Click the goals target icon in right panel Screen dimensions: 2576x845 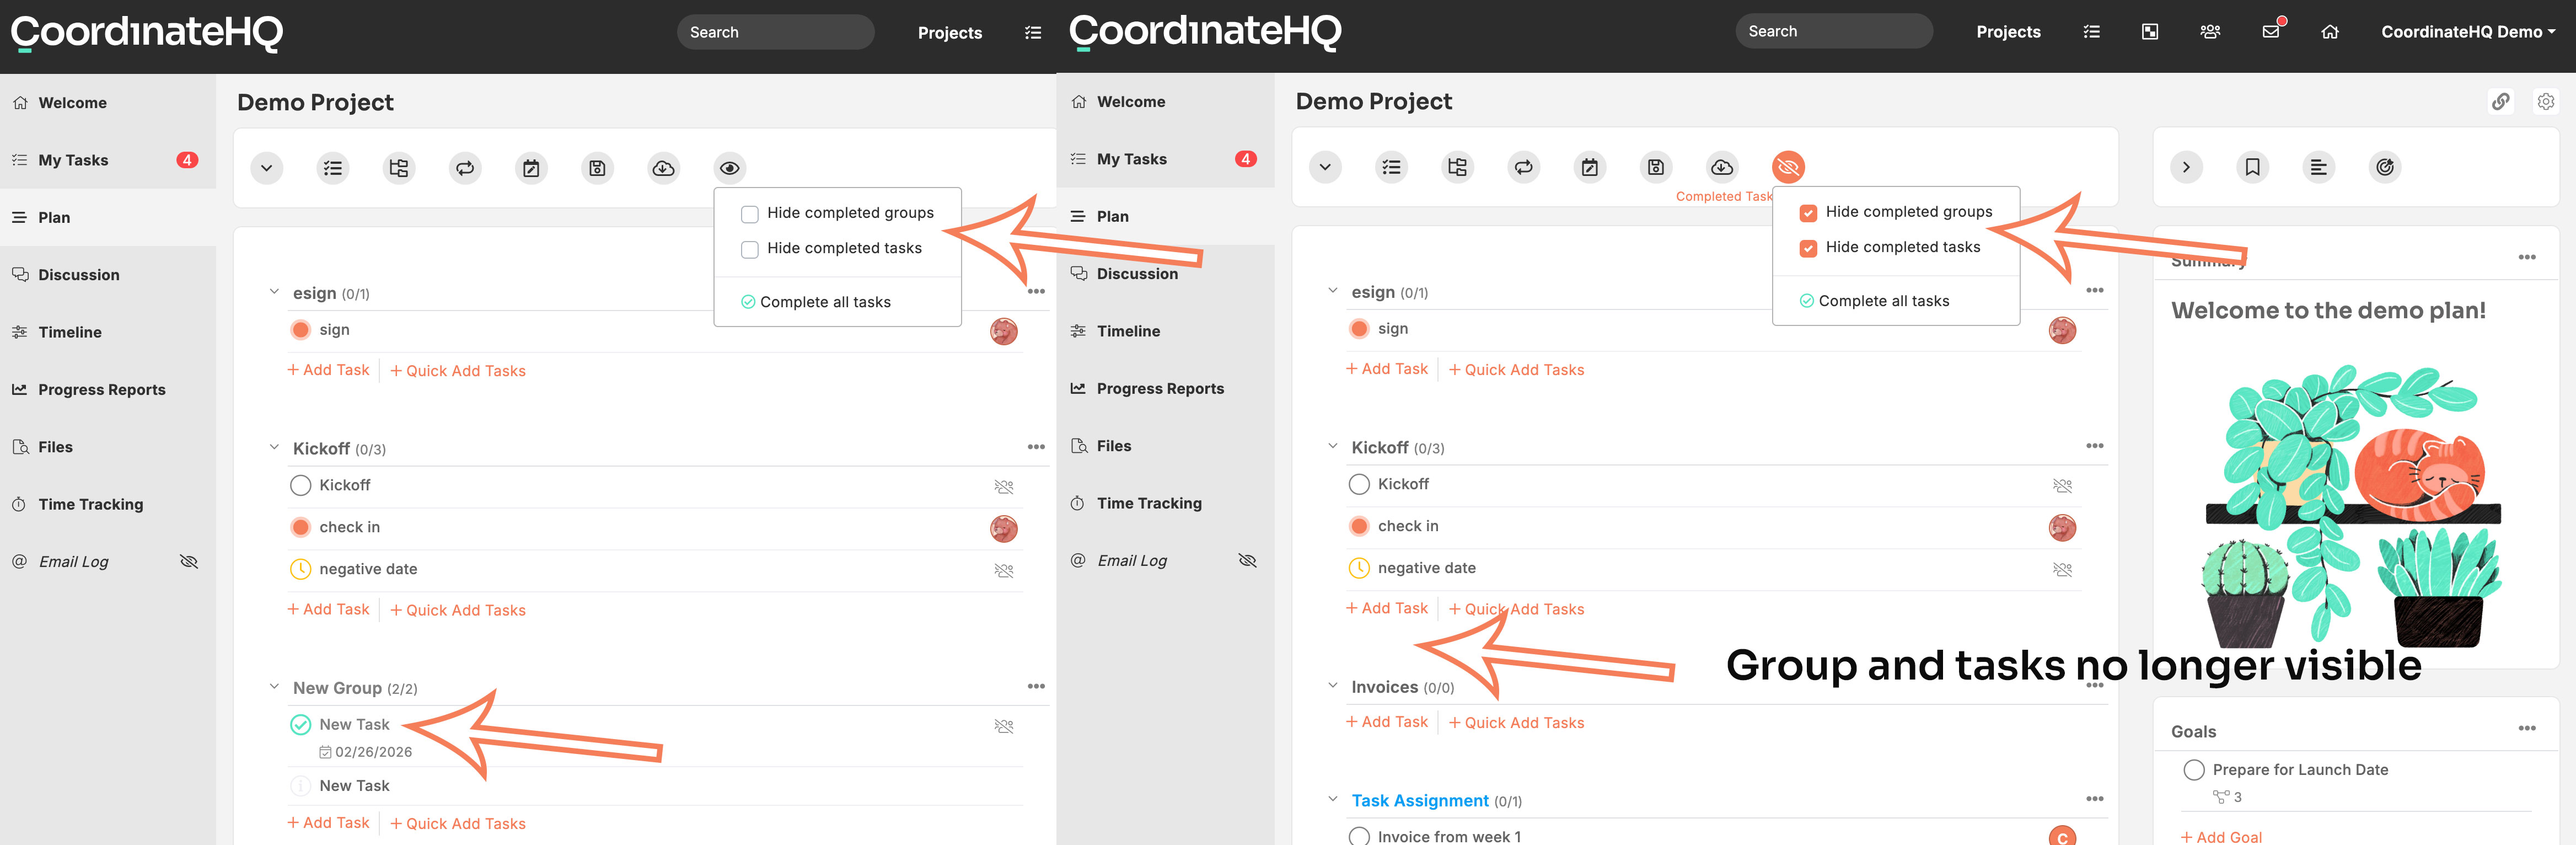click(x=2385, y=167)
